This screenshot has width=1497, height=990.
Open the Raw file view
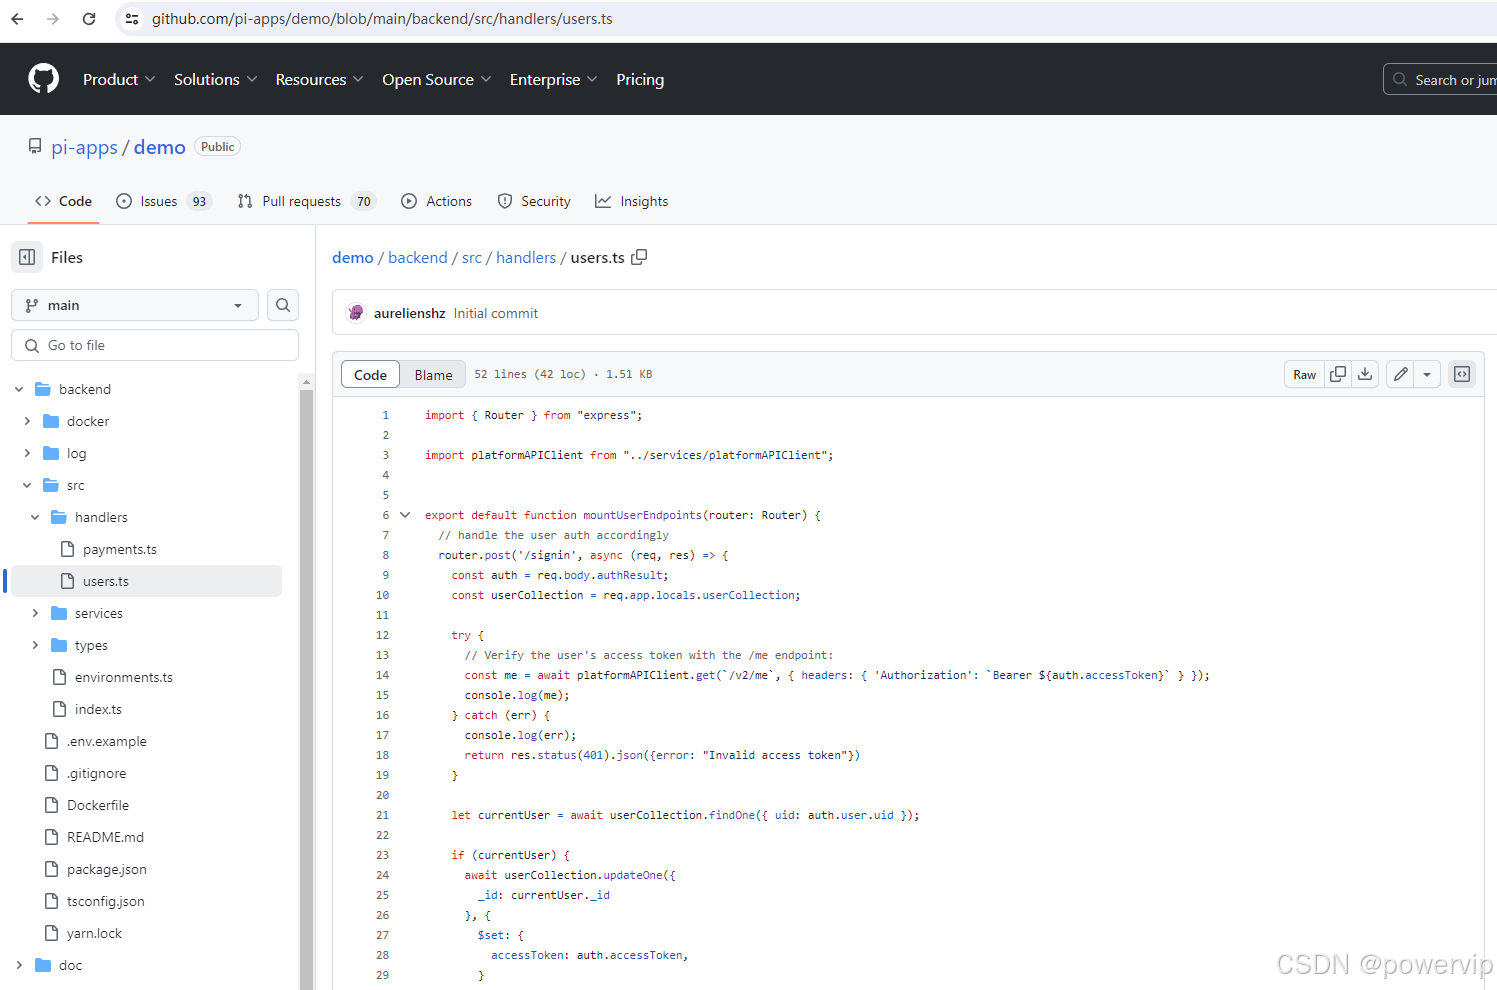coord(1304,374)
